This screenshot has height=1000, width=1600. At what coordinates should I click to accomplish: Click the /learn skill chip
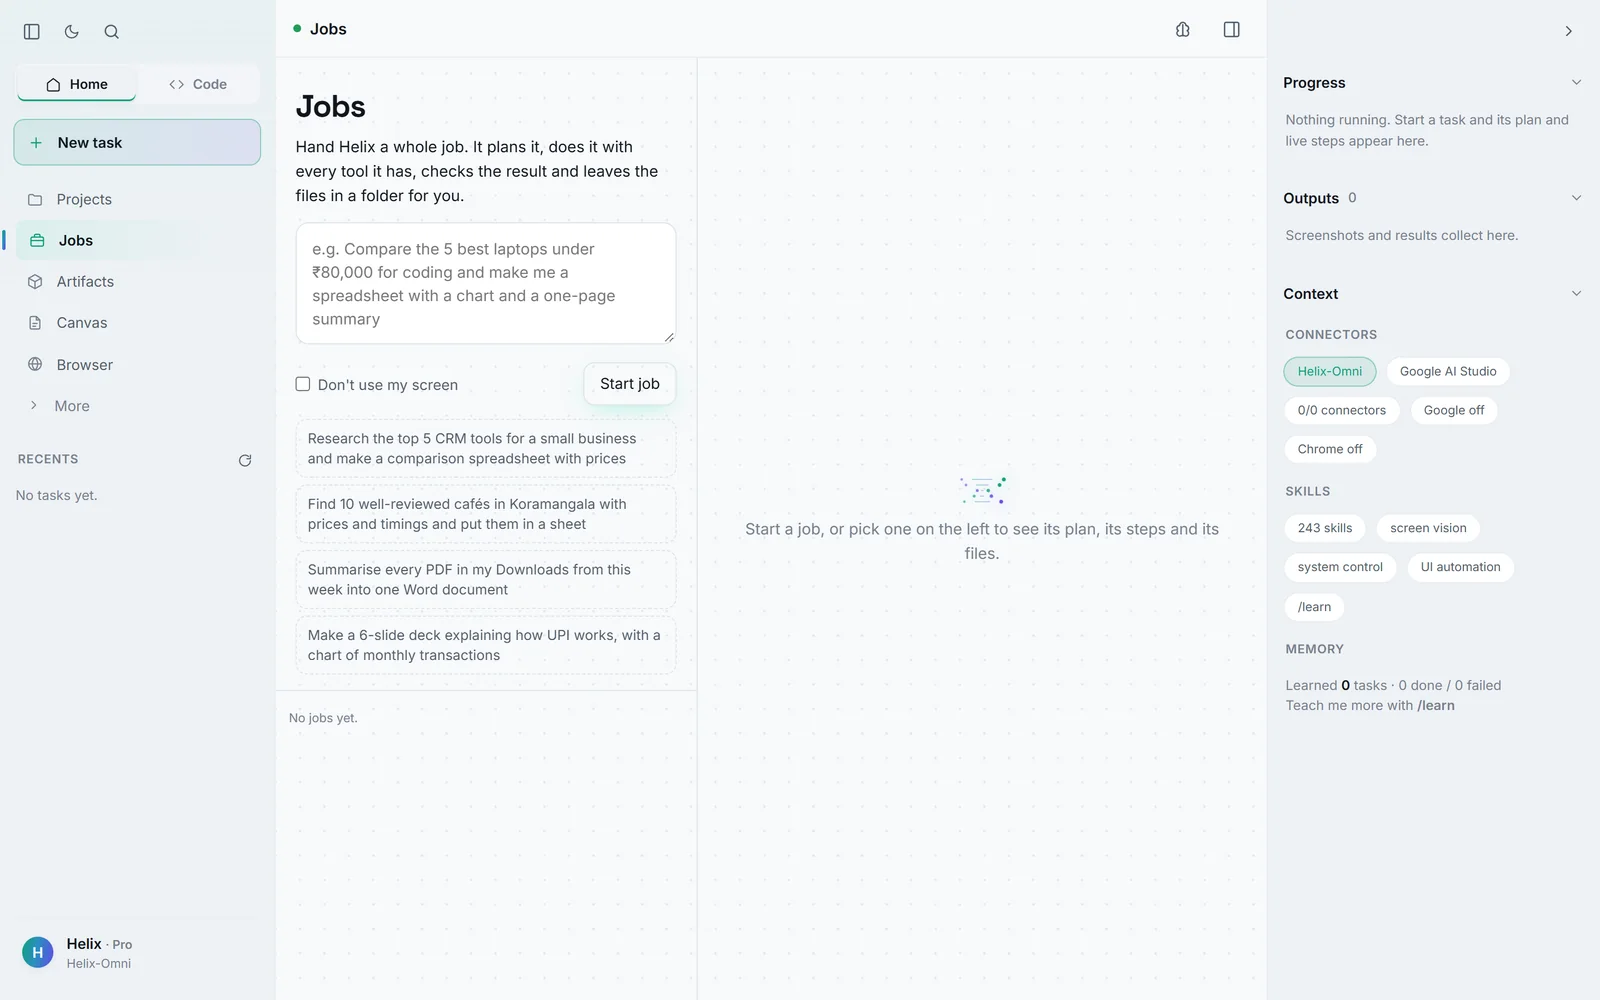(x=1314, y=607)
